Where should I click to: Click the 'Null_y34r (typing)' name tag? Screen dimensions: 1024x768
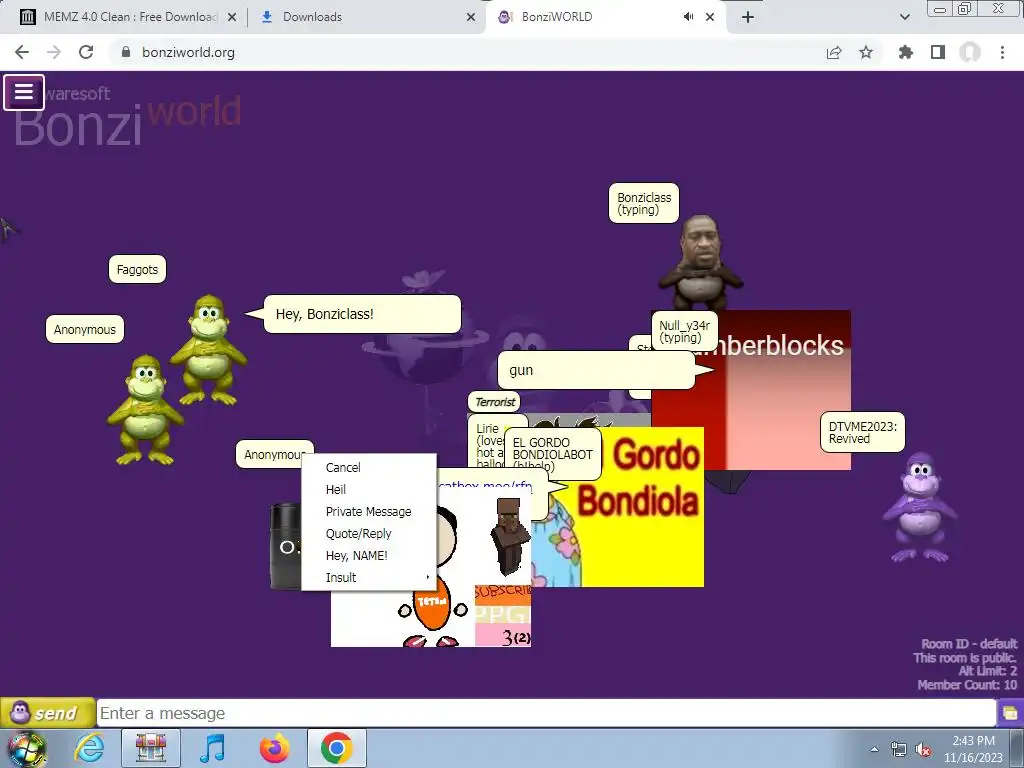pyautogui.click(x=684, y=331)
